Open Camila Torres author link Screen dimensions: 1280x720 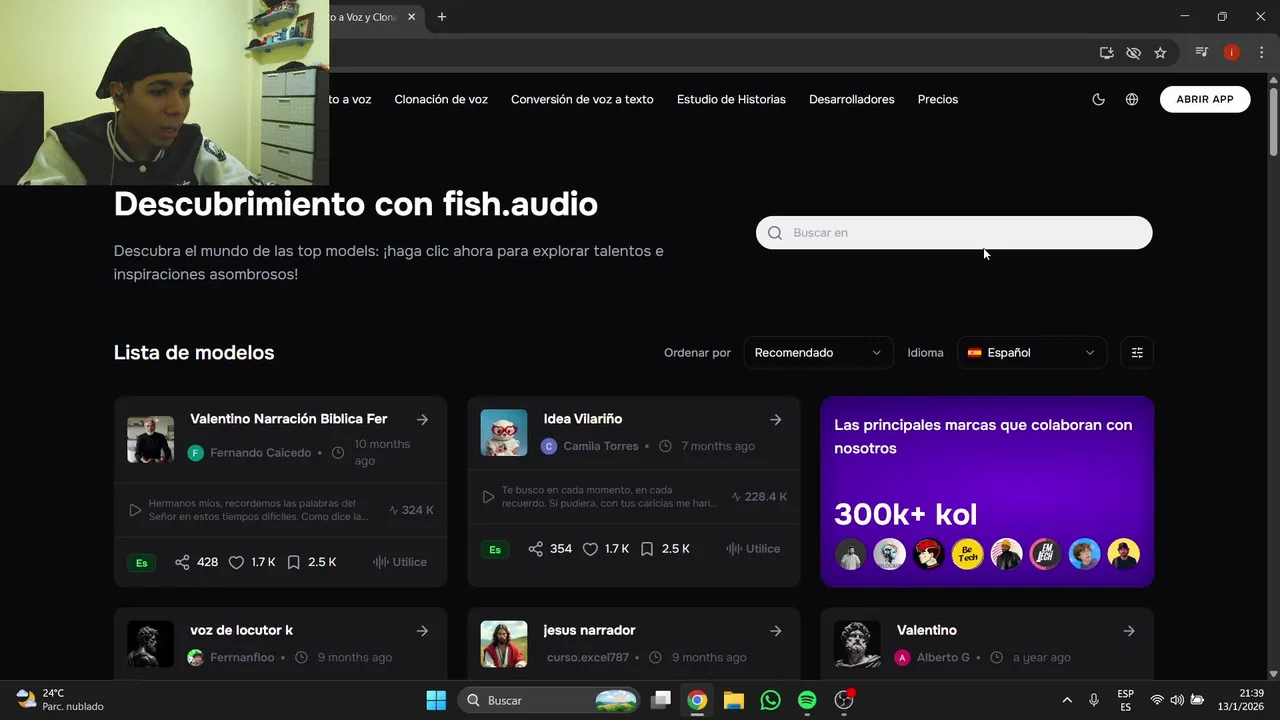[600, 446]
